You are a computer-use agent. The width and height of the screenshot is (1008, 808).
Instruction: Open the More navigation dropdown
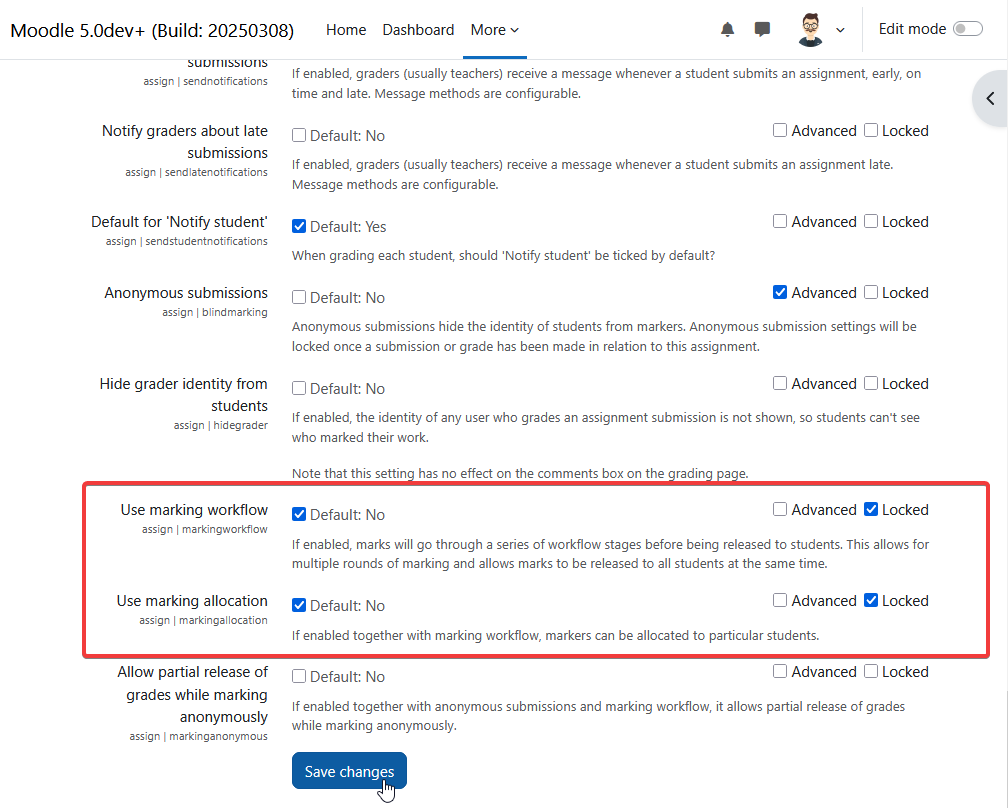(494, 30)
